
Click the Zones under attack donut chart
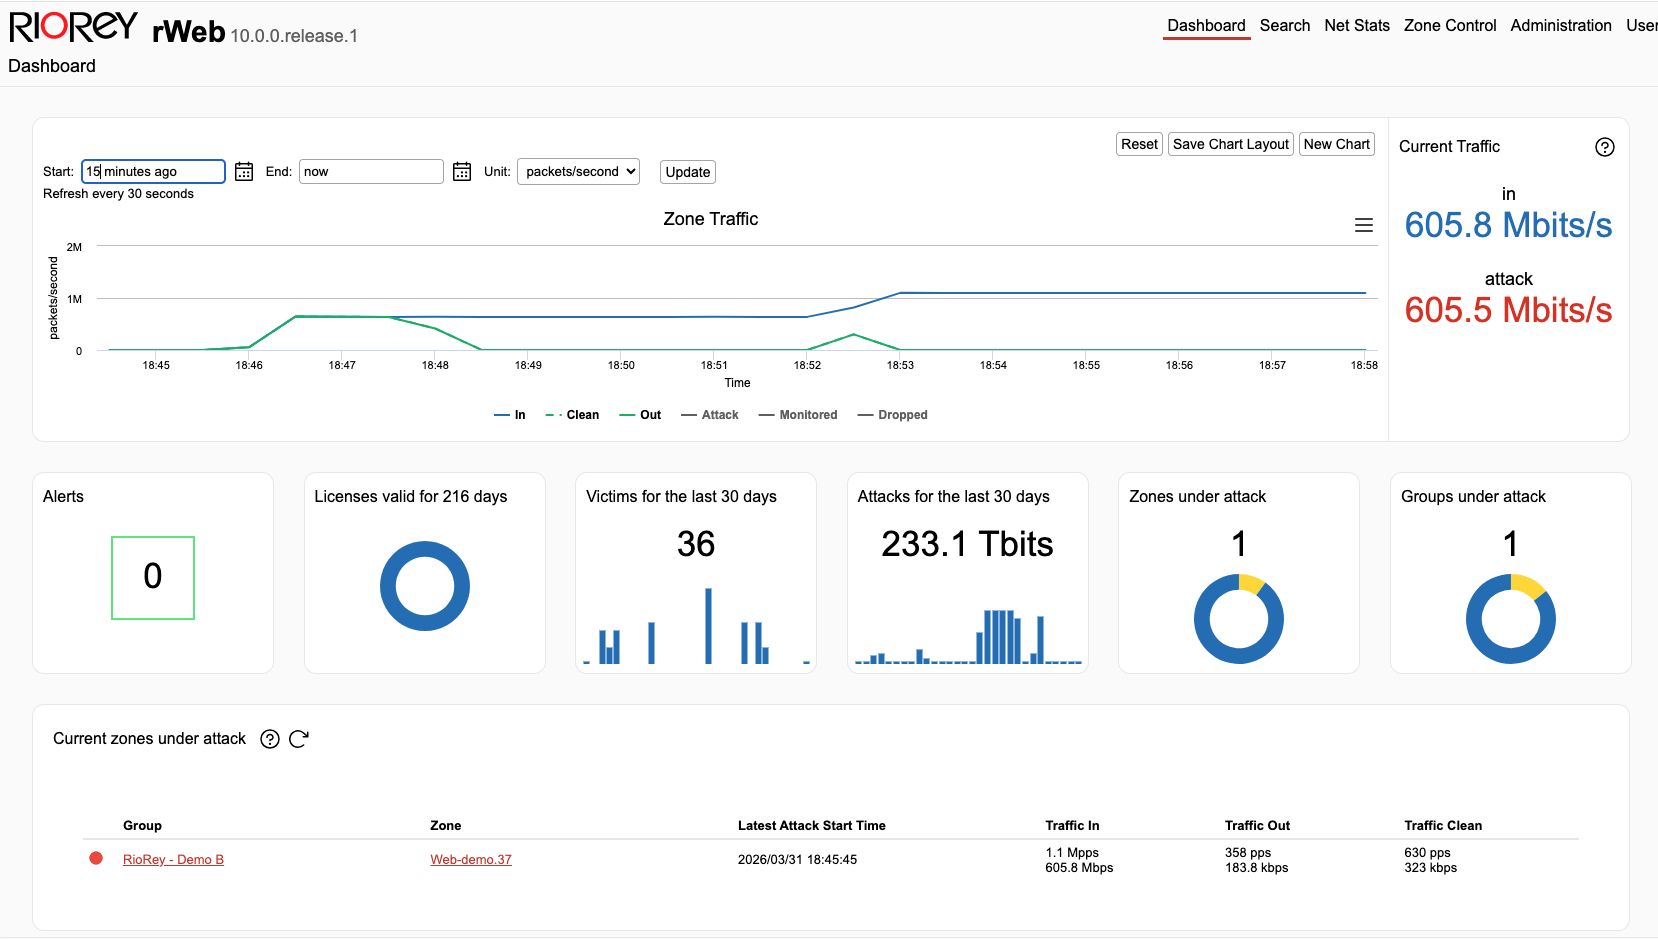[x=1239, y=619]
